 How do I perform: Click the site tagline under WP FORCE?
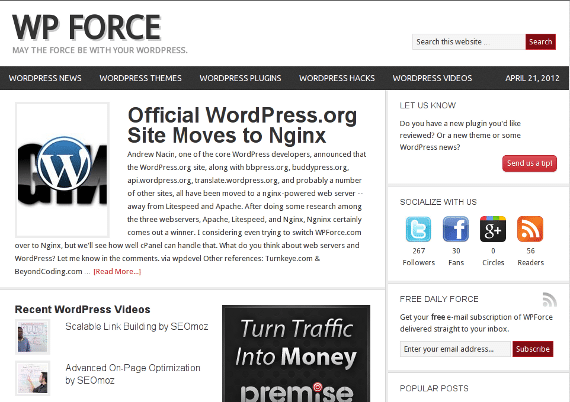(100, 50)
